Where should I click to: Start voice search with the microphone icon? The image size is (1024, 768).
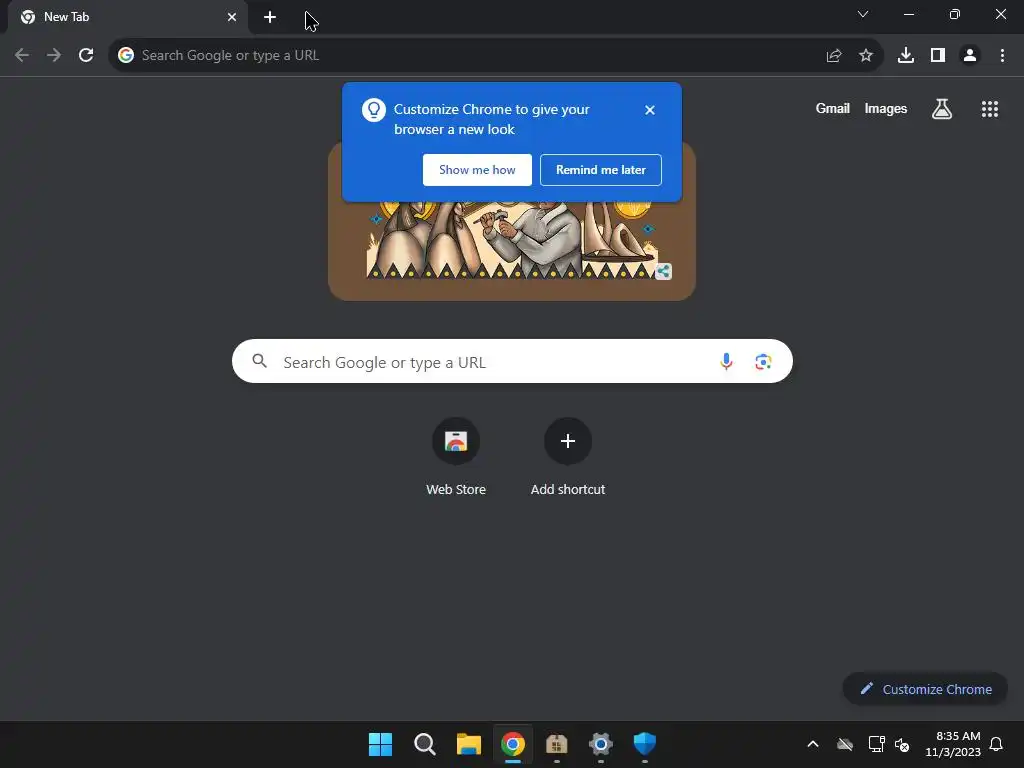pyautogui.click(x=726, y=361)
